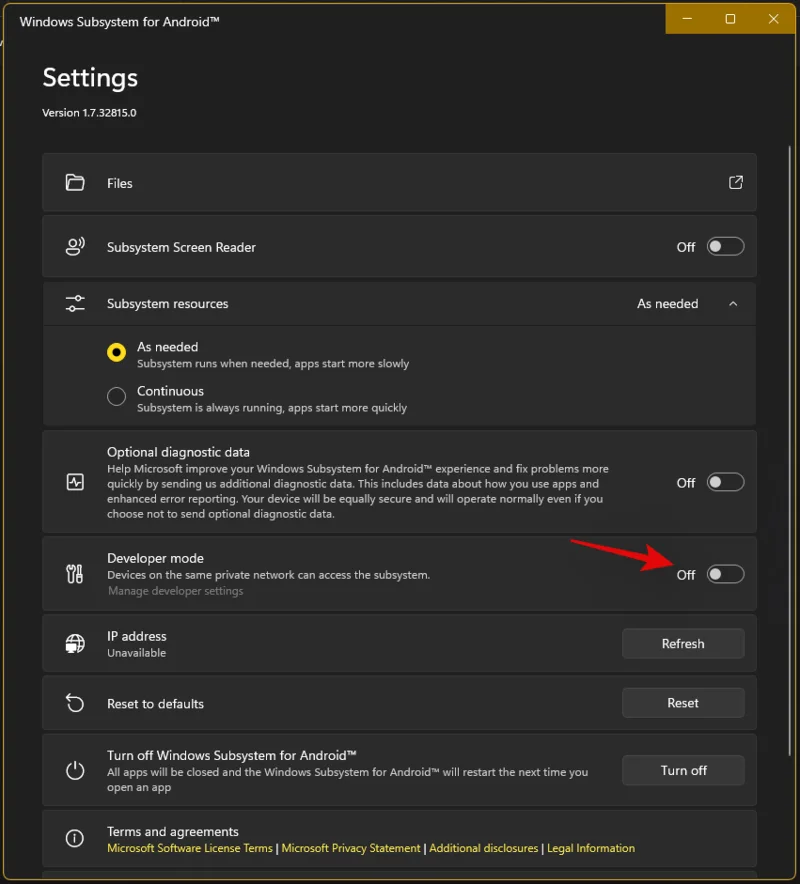Refresh the IP address
The height and width of the screenshot is (884, 800).
(x=683, y=643)
